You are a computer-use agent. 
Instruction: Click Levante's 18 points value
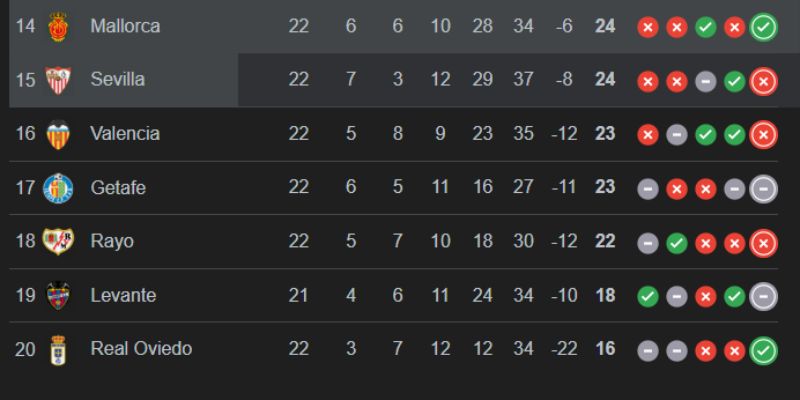tap(604, 296)
